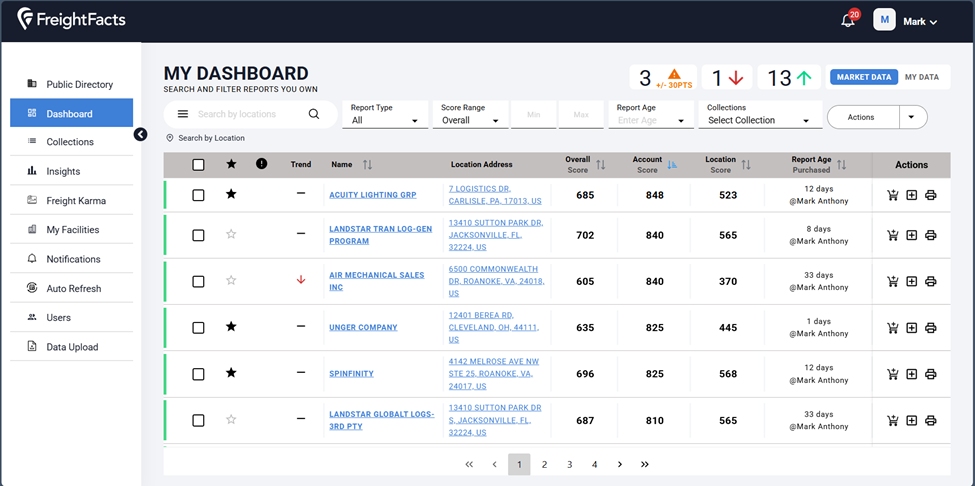
Task: Toggle the select-all checkbox in table header
Action: click(198, 165)
